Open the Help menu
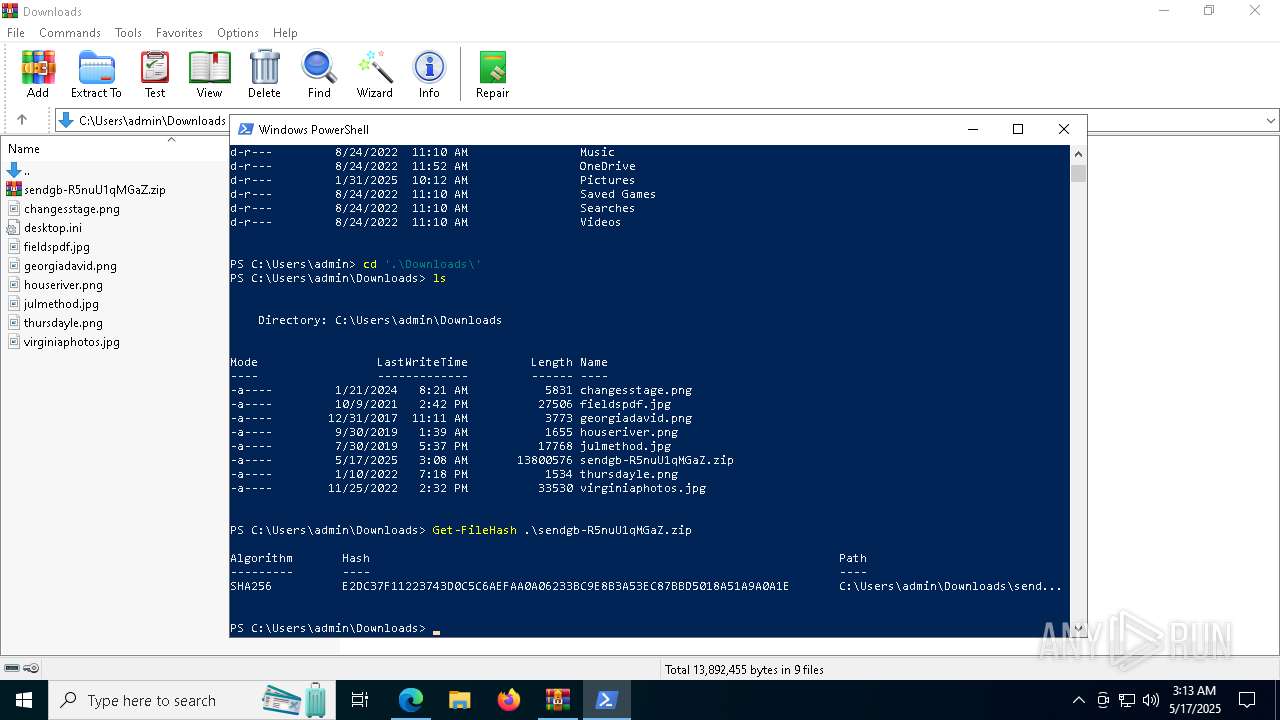 [285, 33]
